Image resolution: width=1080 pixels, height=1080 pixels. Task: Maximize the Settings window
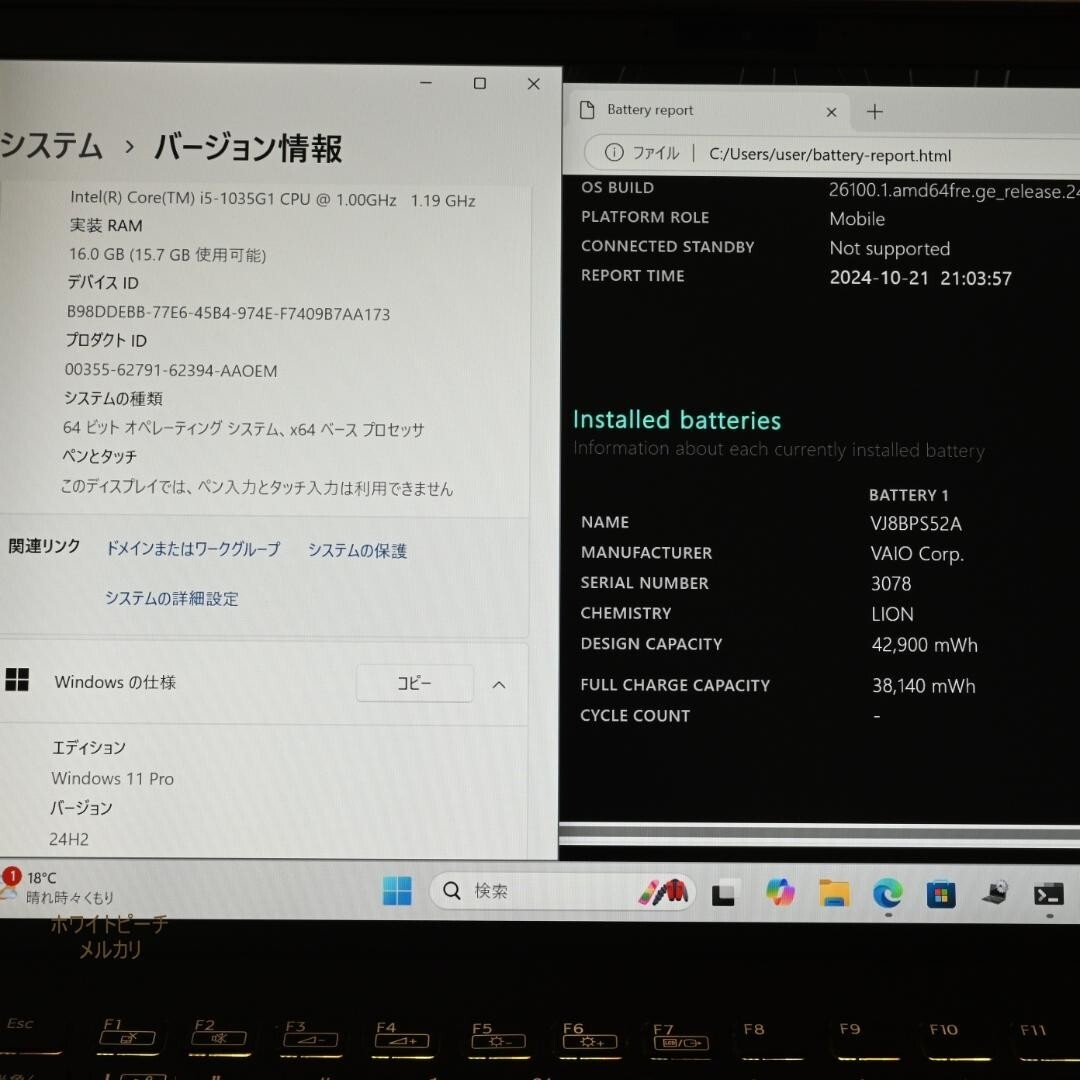[x=480, y=83]
